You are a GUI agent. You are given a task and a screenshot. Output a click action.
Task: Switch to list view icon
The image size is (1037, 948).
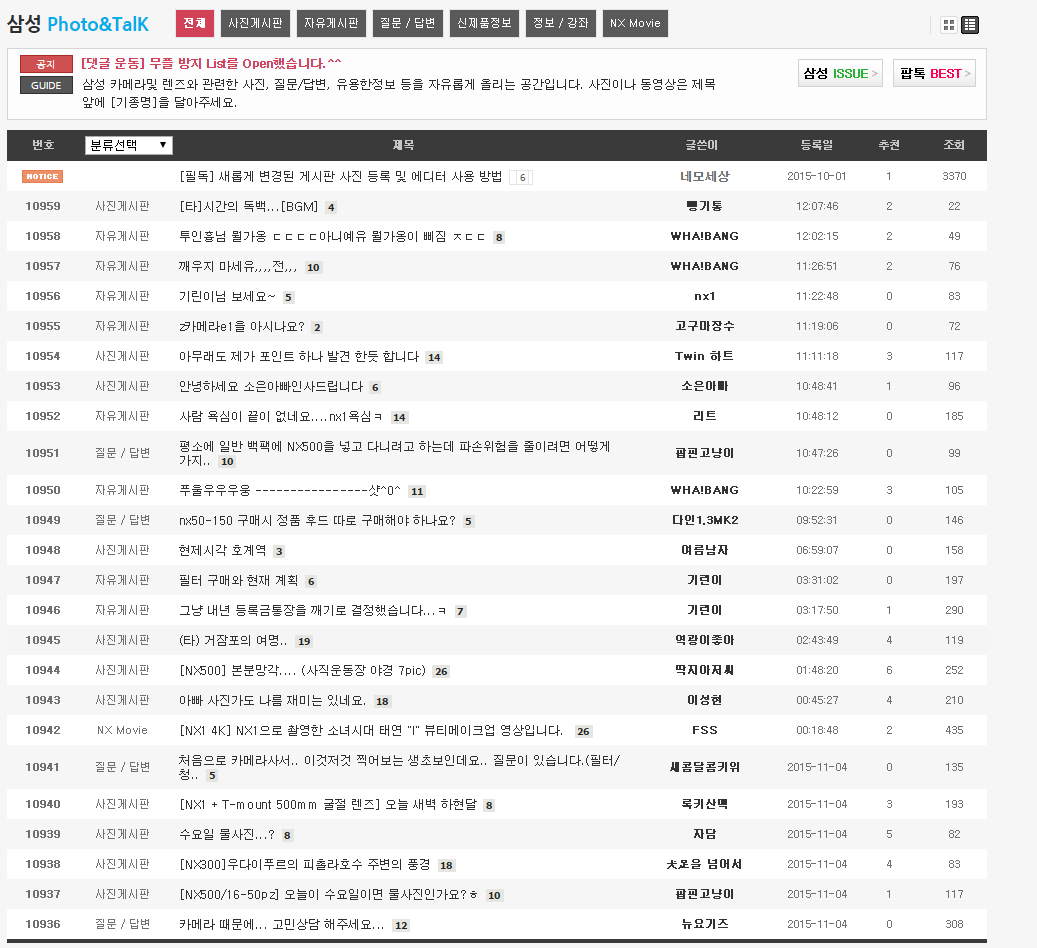point(970,25)
